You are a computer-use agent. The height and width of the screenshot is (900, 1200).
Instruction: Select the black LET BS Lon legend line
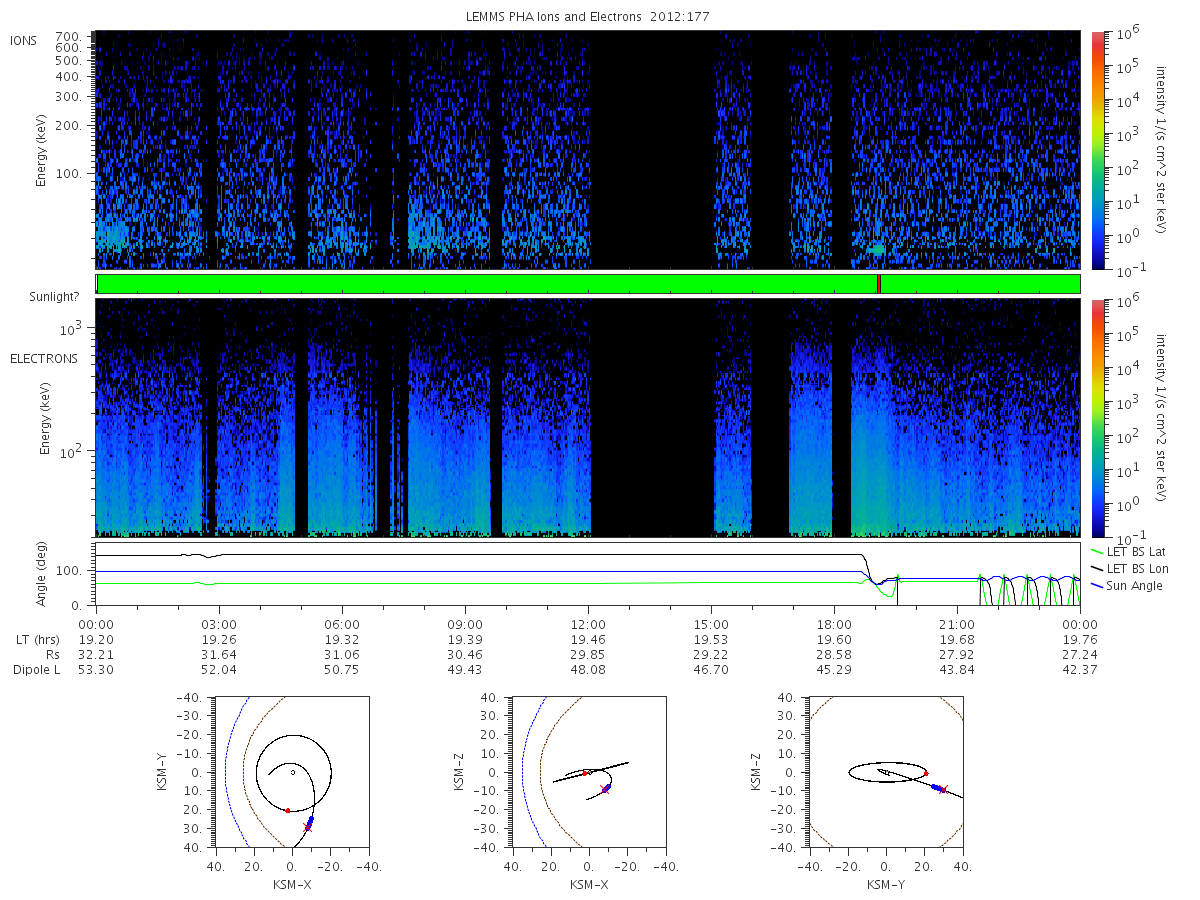point(1097,568)
